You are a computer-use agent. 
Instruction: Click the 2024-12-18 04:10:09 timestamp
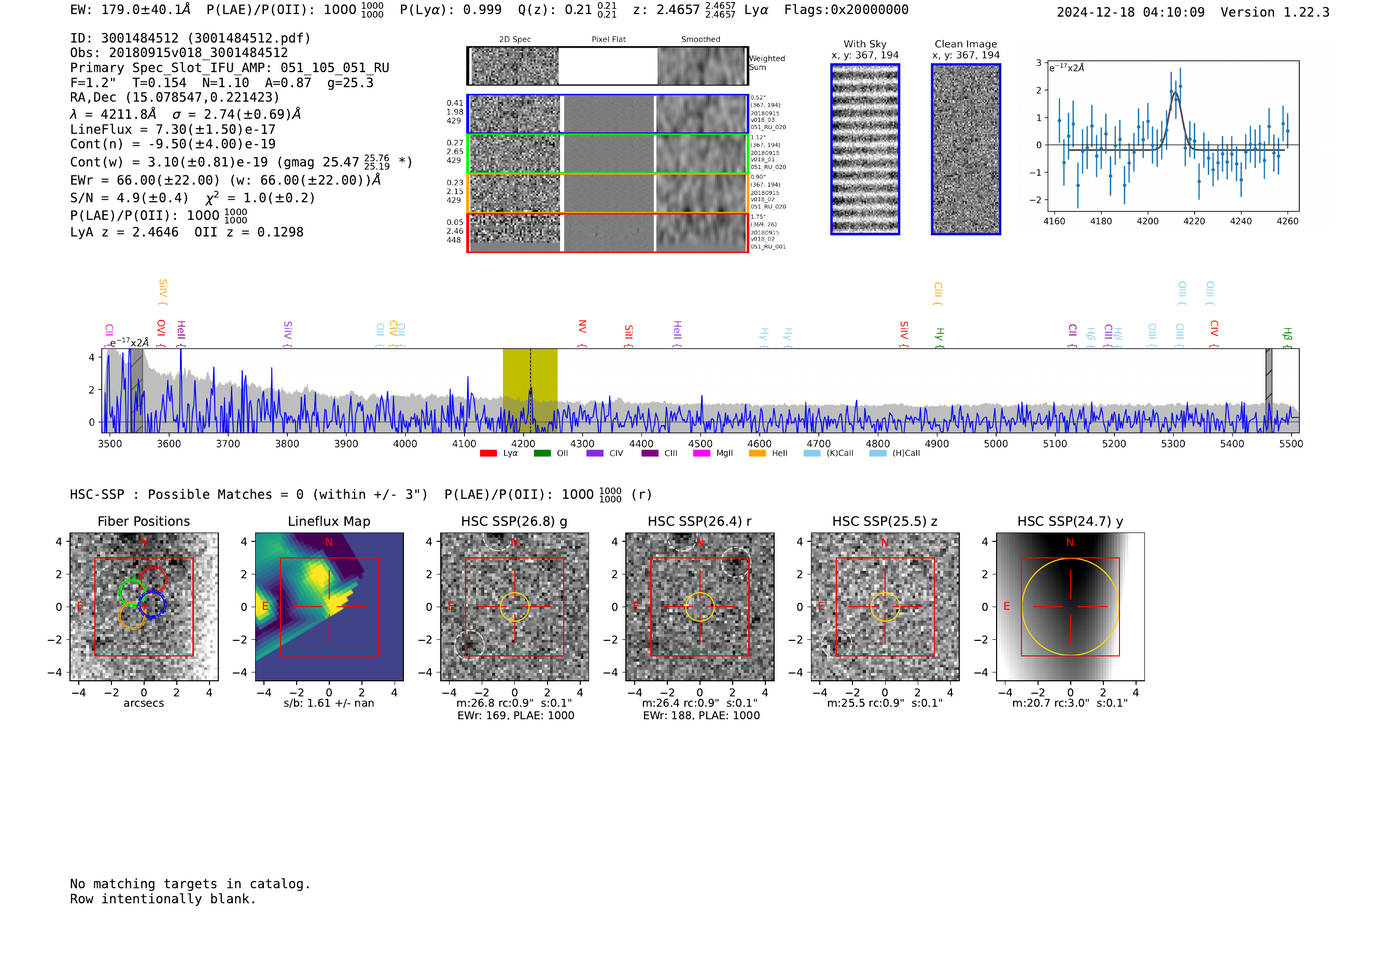pyautogui.click(x=1131, y=12)
